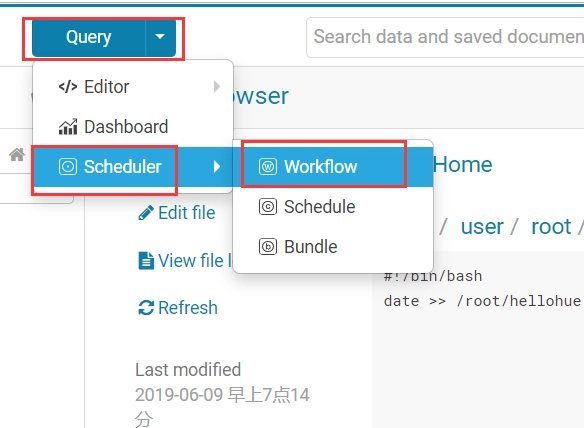584x428 pixels.
Task: Click the Dashboard chart icon
Action: [x=68, y=127]
